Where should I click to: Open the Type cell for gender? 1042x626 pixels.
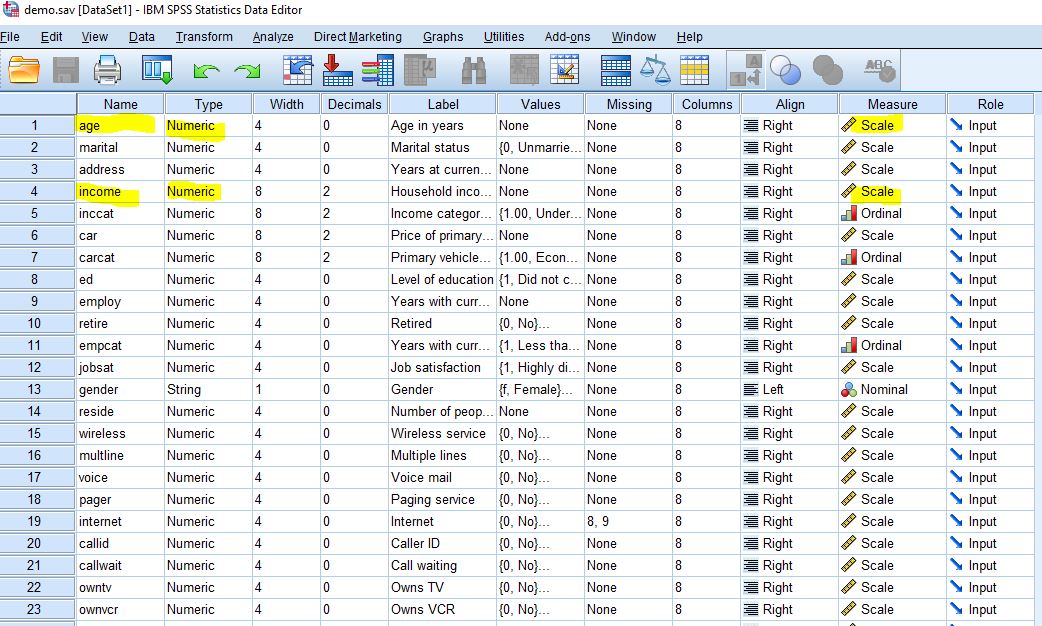pos(205,389)
